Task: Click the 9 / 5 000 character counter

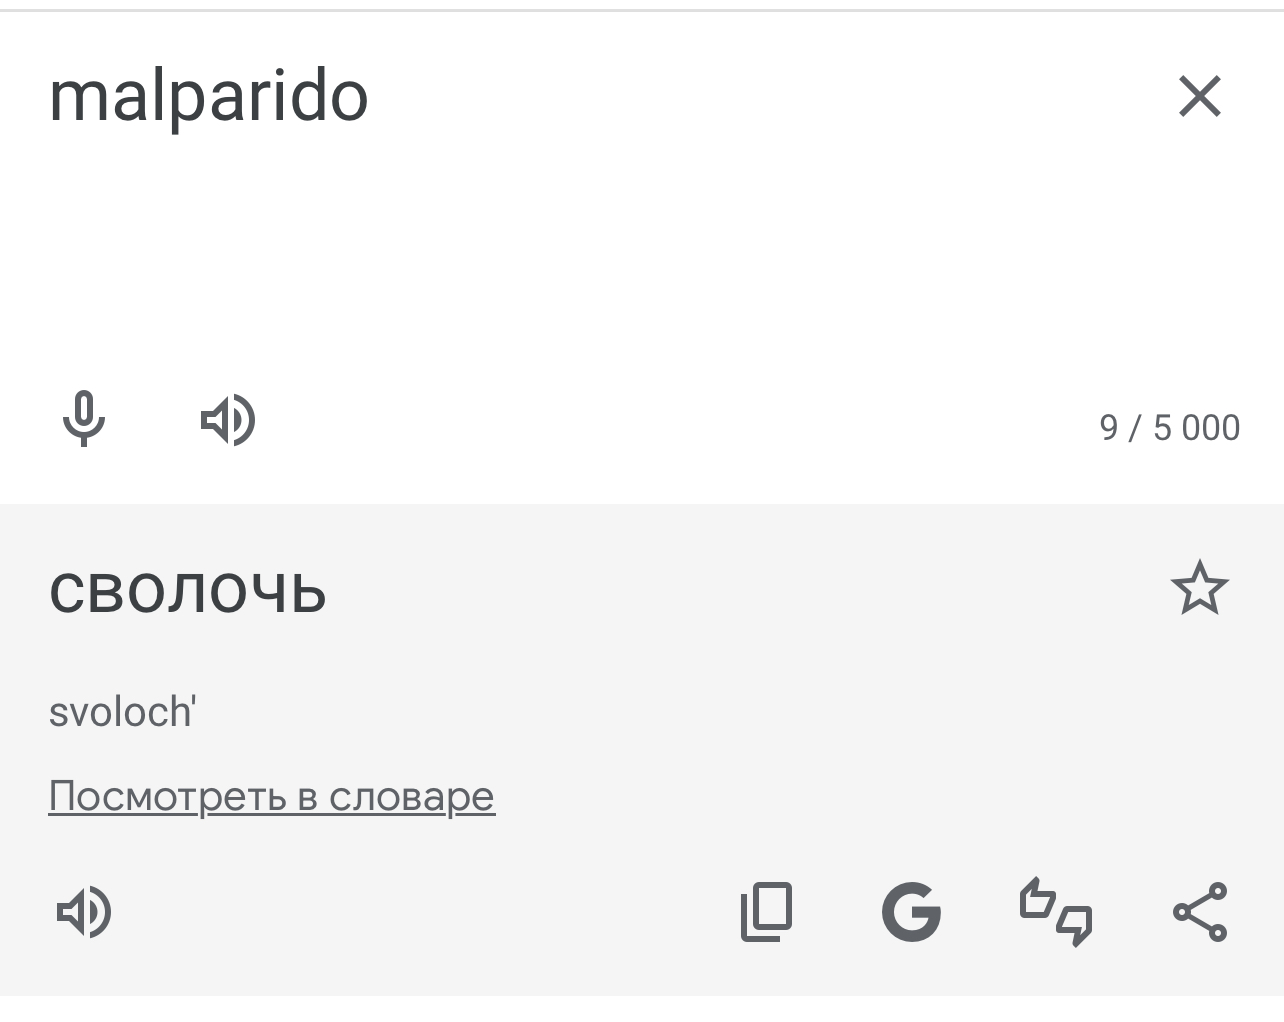Action: (x=1169, y=428)
